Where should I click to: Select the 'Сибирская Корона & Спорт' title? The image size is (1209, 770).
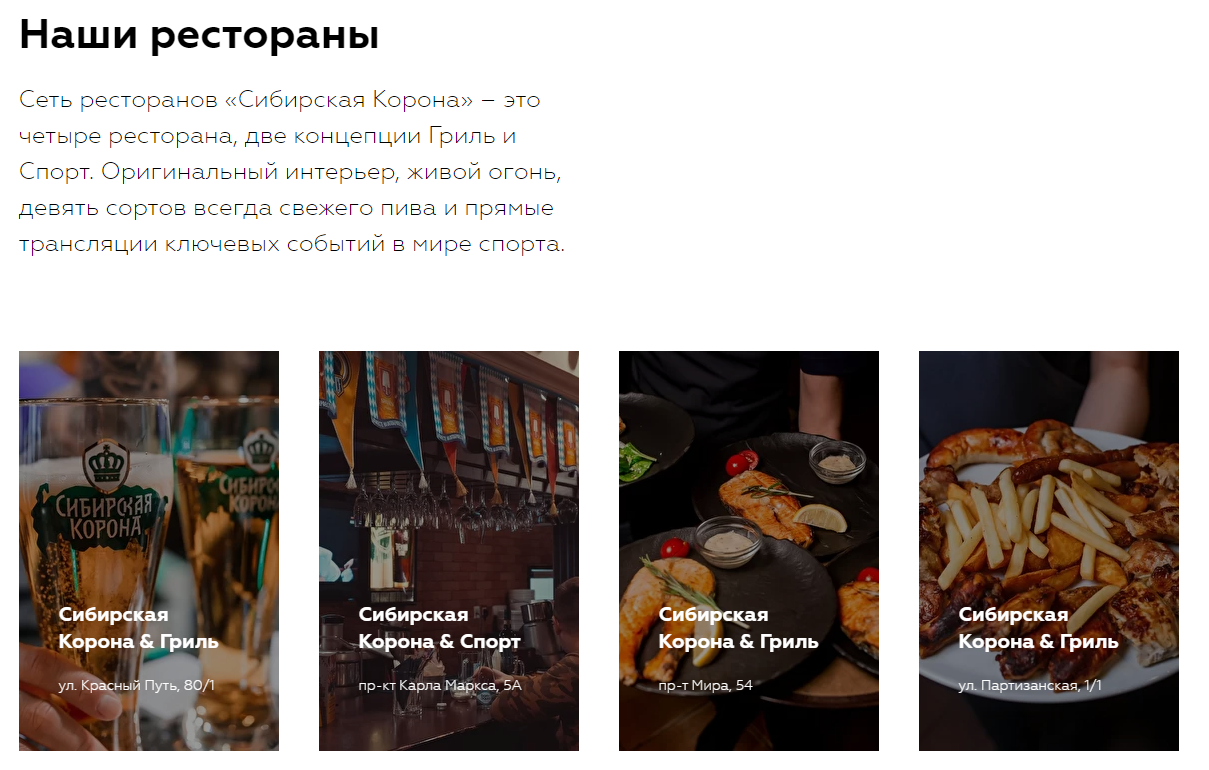[x=439, y=628]
